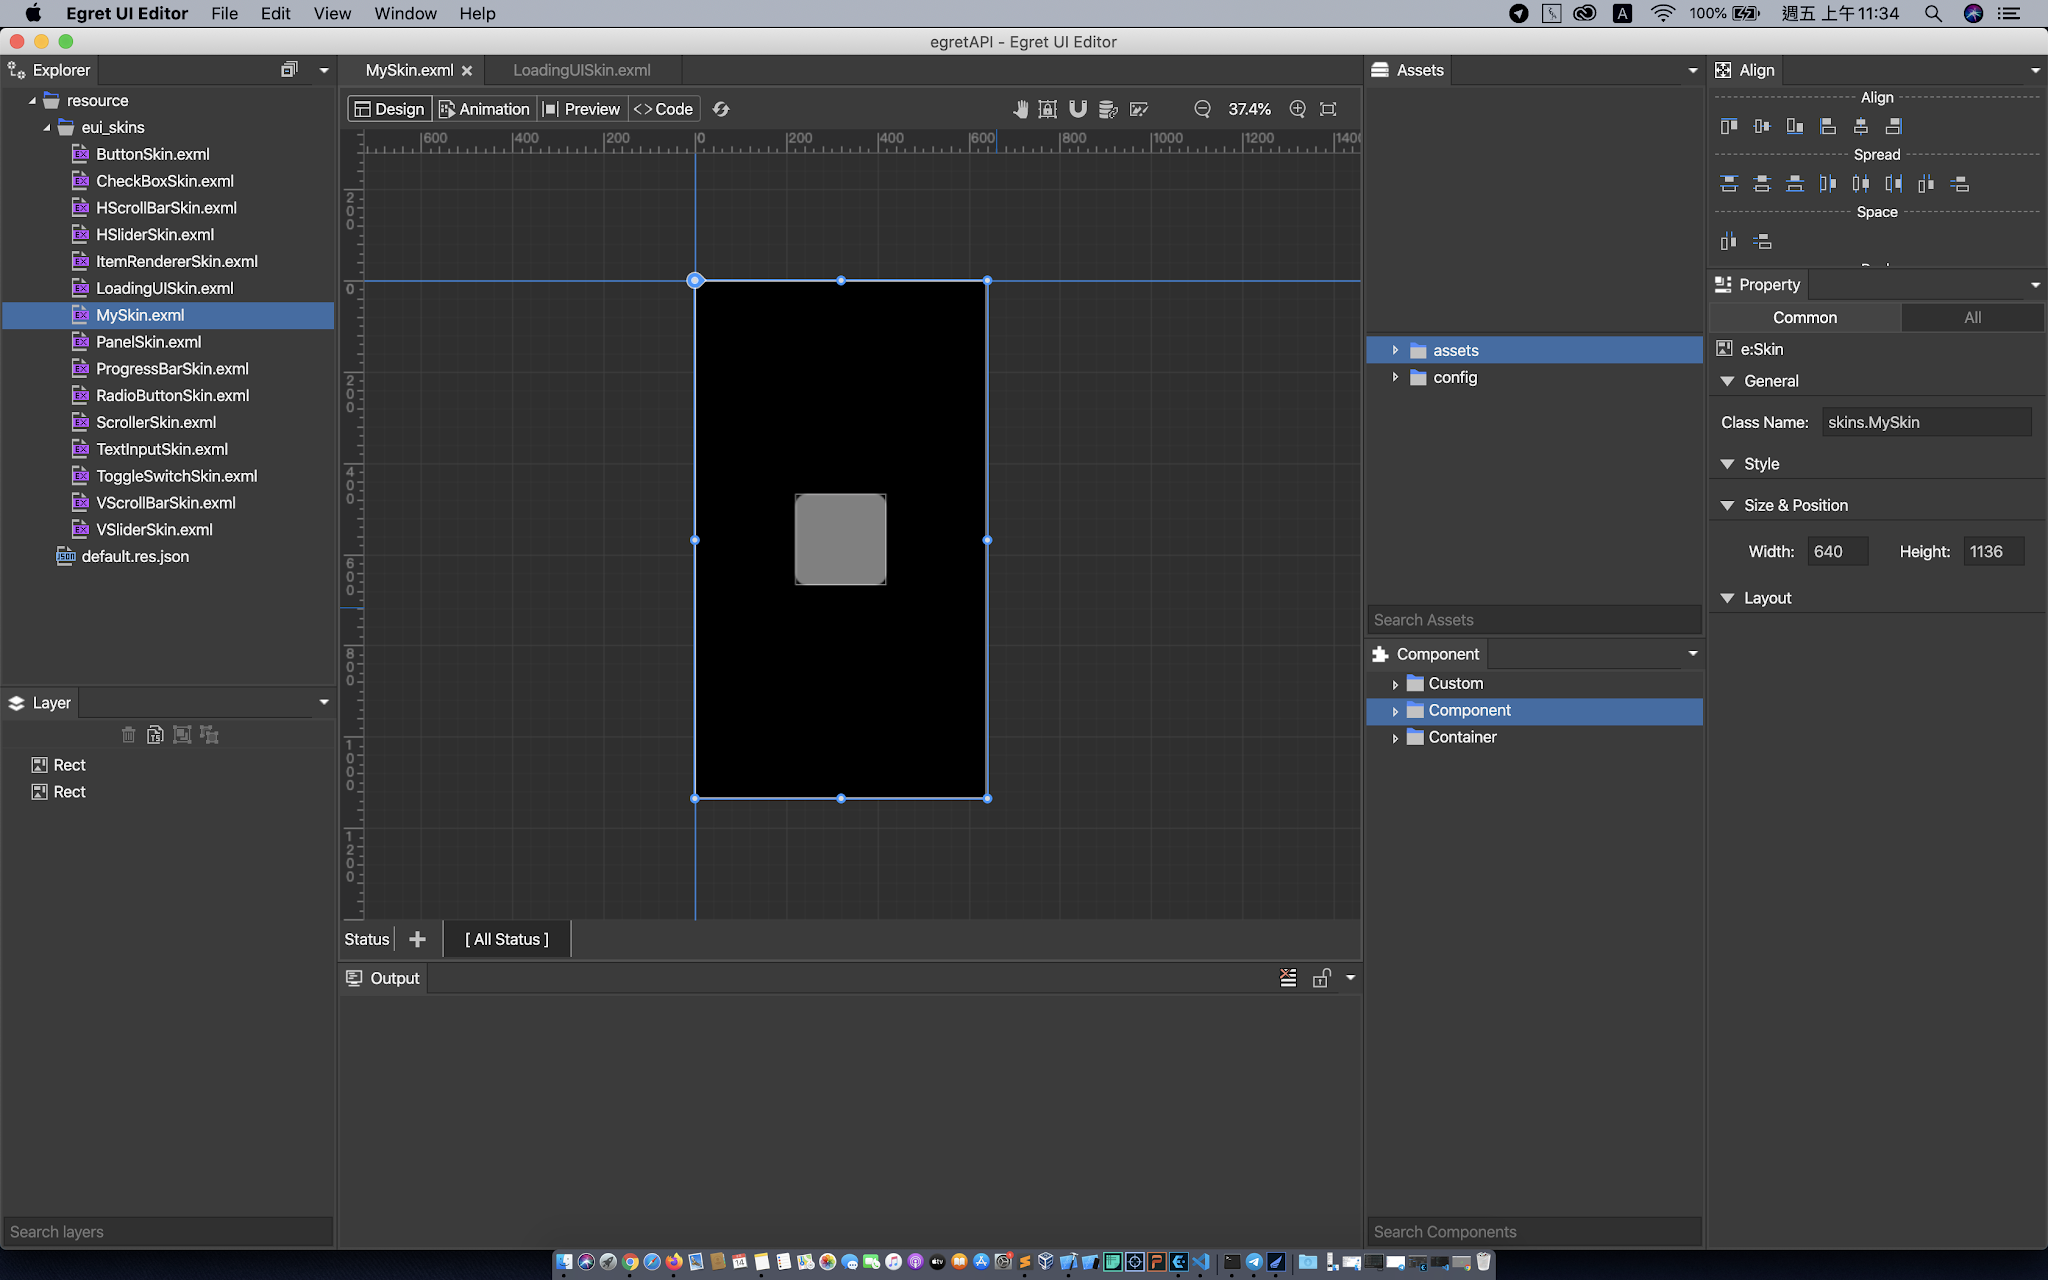Toggle the lock selection bounds icon

[x=1047, y=109]
